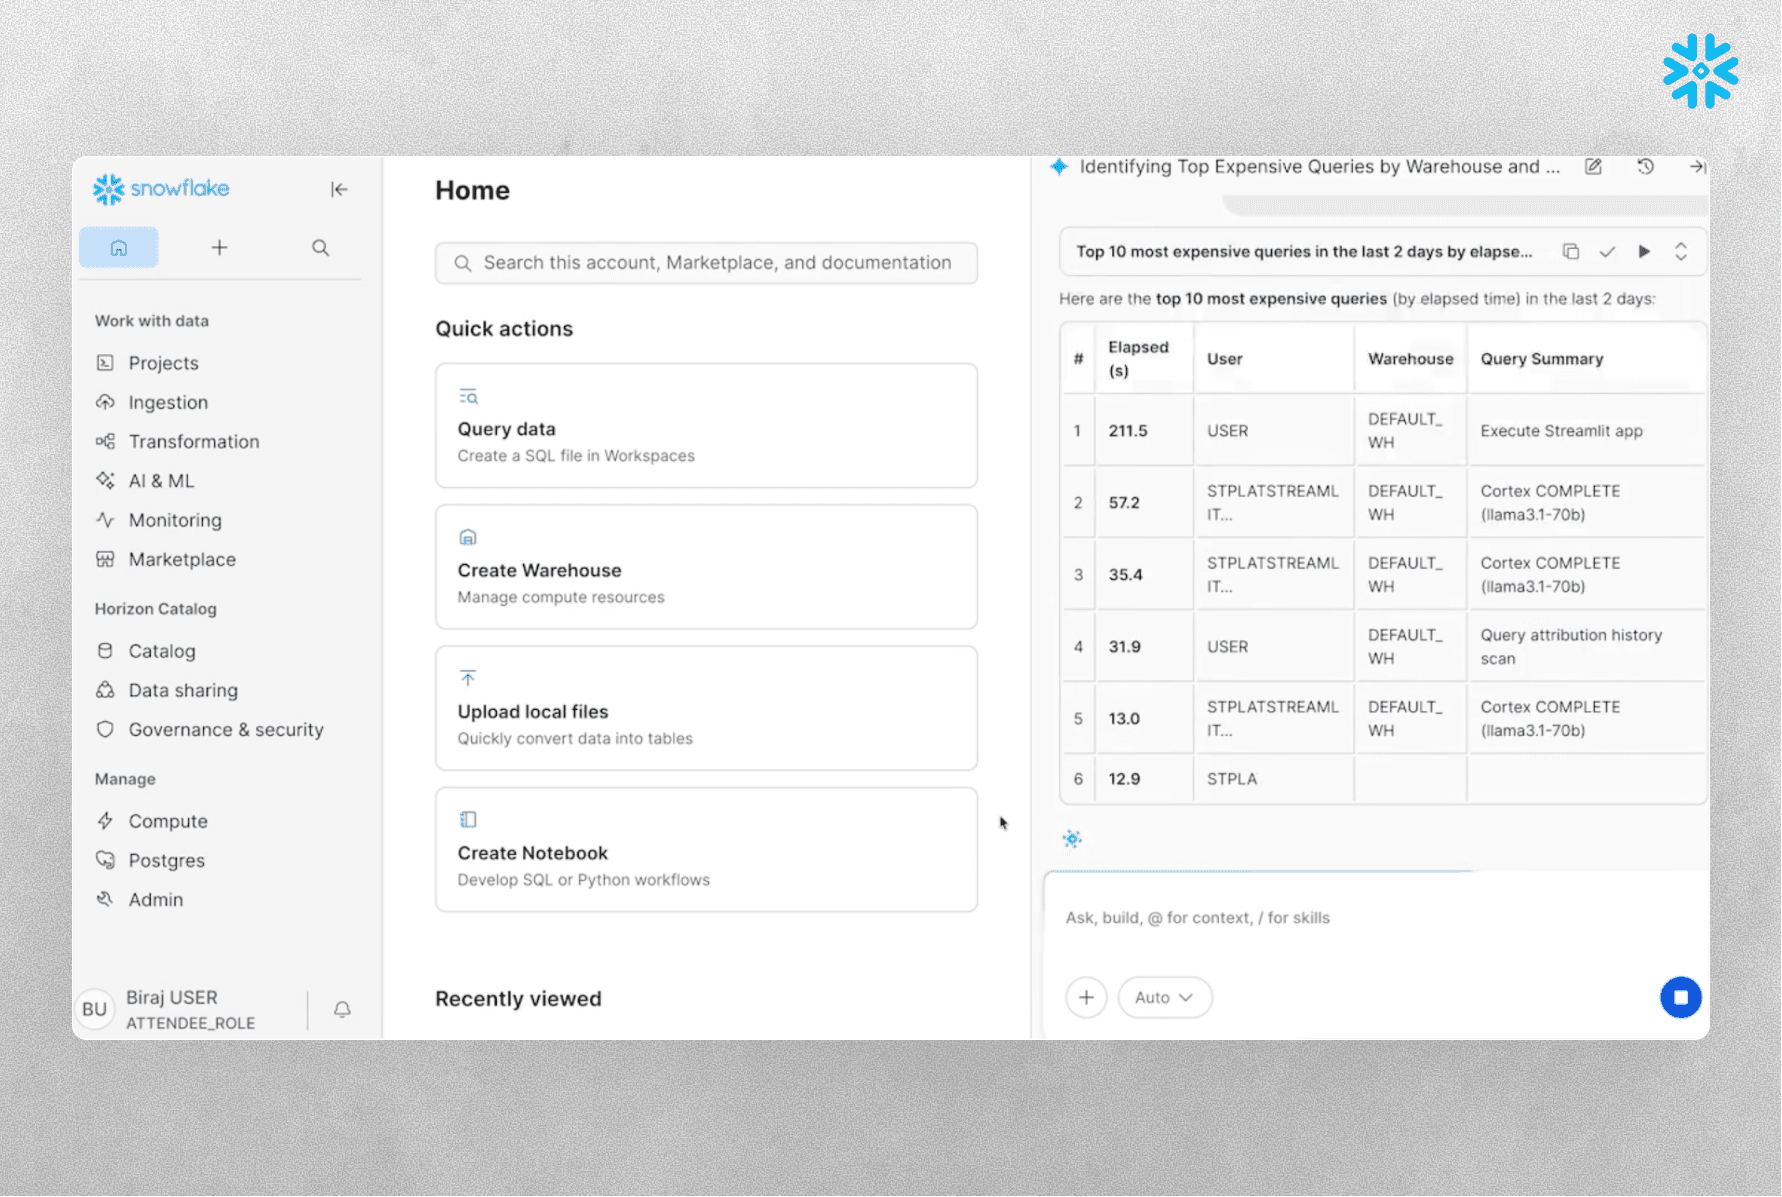
Task: Open the Auto mode dropdown
Action: coord(1165,997)
